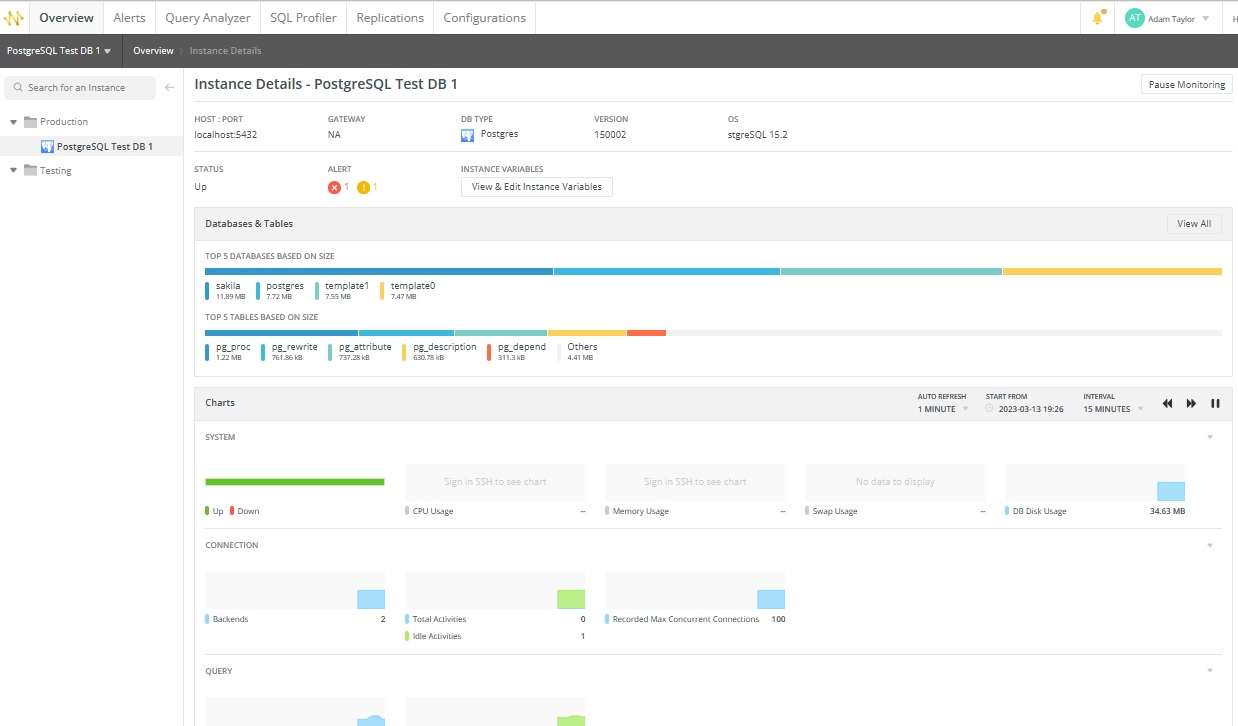Click the pg_proc legend color swatch

coord(207,352)
